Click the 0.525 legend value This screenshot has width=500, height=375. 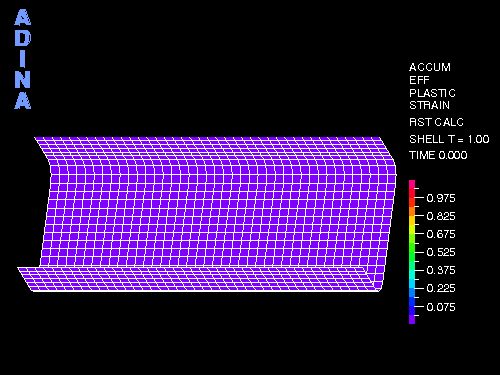441,252
